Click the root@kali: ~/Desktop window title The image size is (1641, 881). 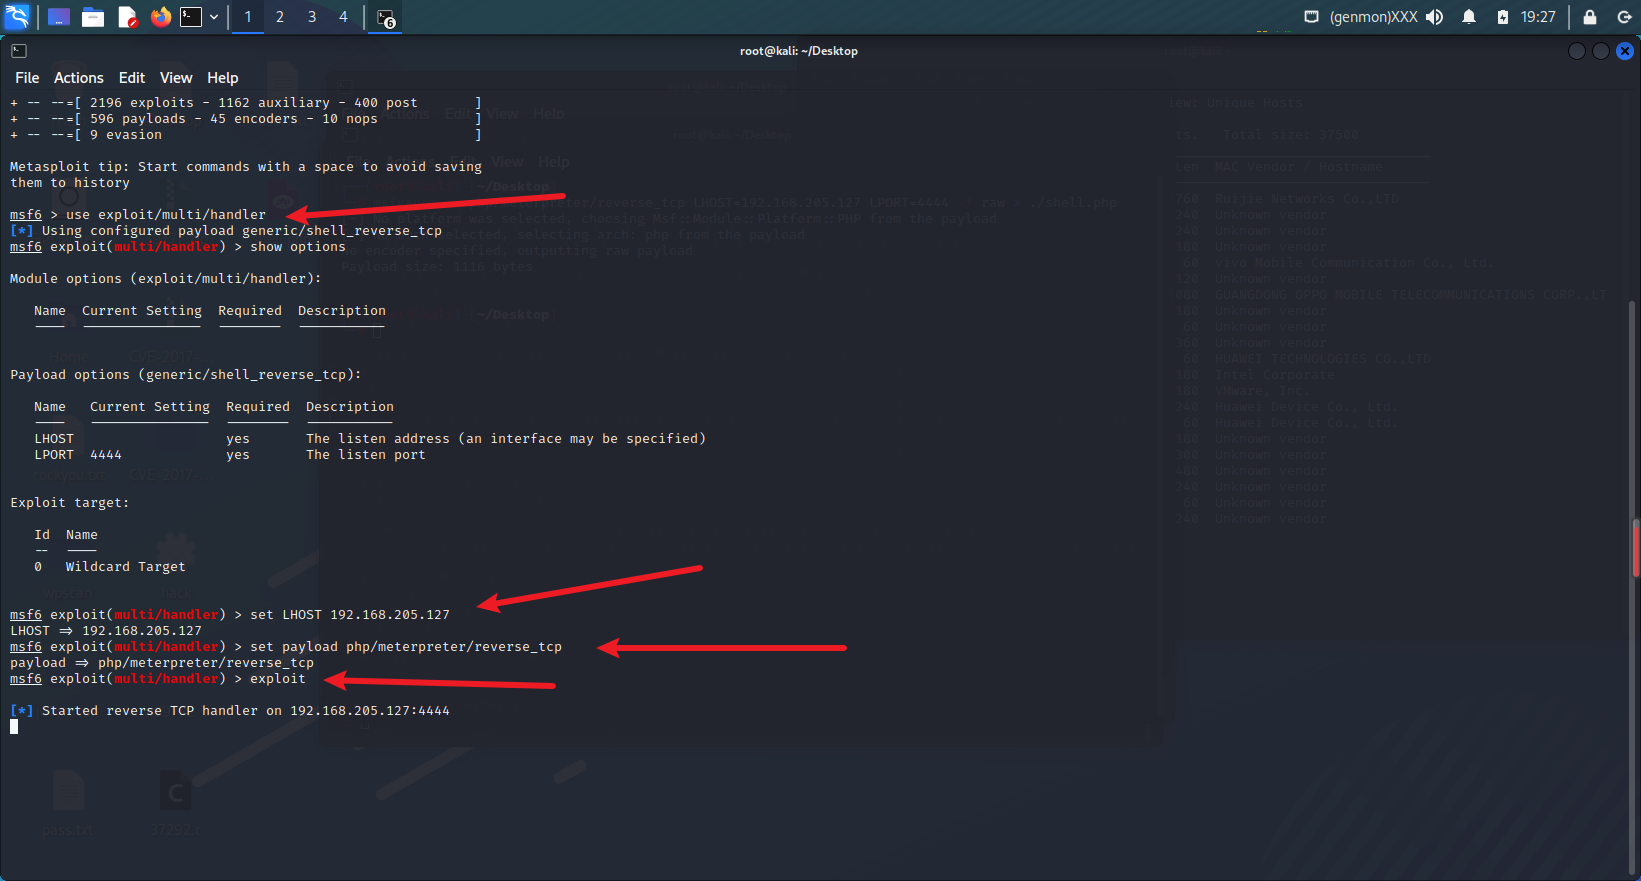pos(799,51)
